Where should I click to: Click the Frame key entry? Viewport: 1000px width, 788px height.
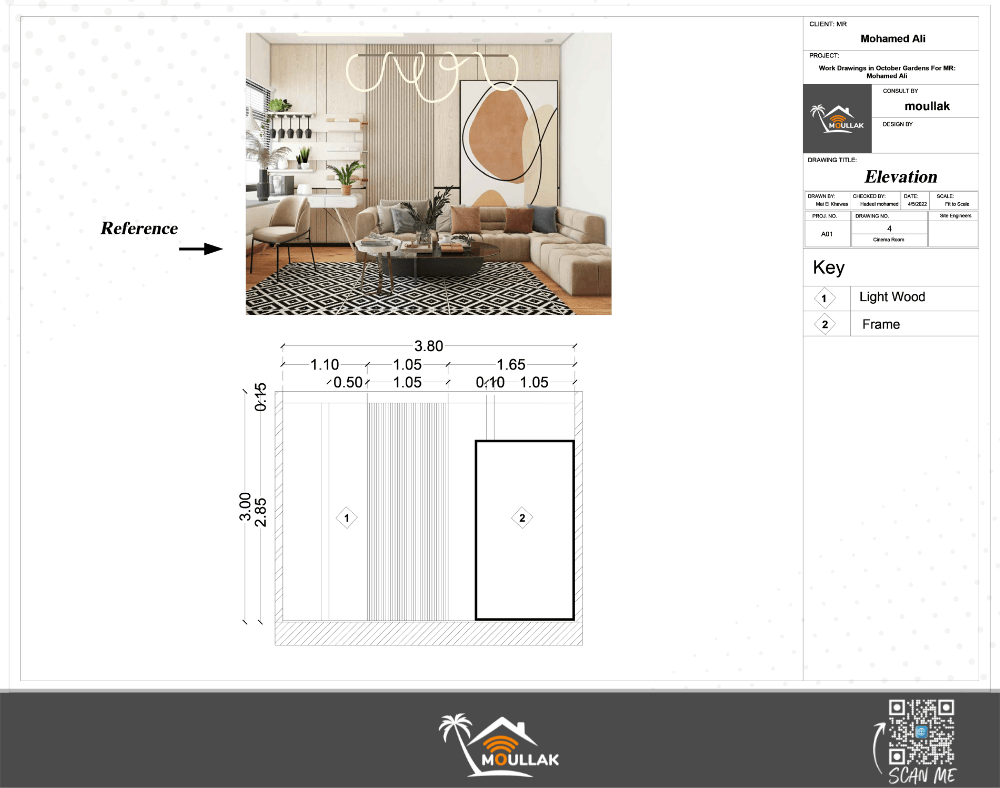click(881, 324)
